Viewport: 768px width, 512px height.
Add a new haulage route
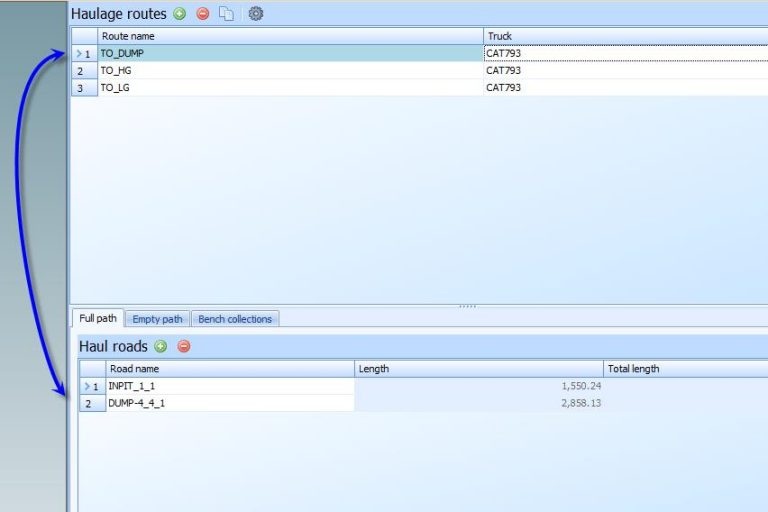click(x=180, y=14)
